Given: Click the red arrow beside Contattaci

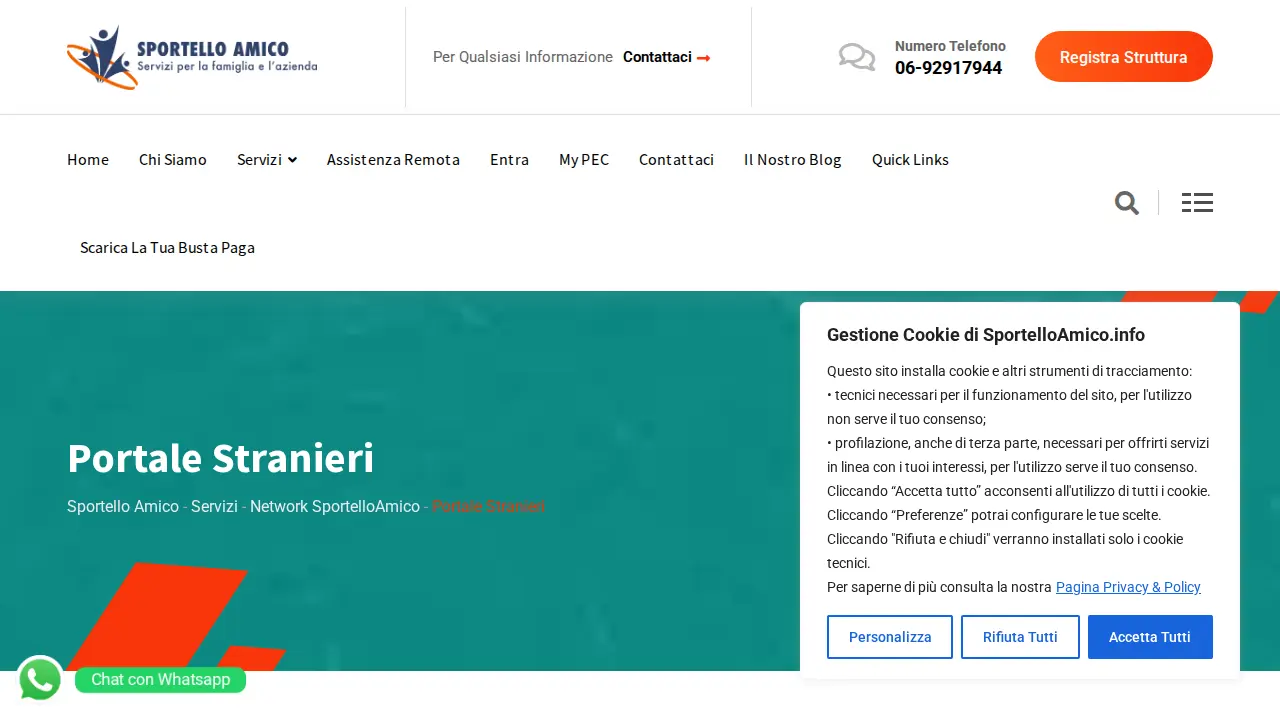Looking at the screenshot, I should [704, 58].
